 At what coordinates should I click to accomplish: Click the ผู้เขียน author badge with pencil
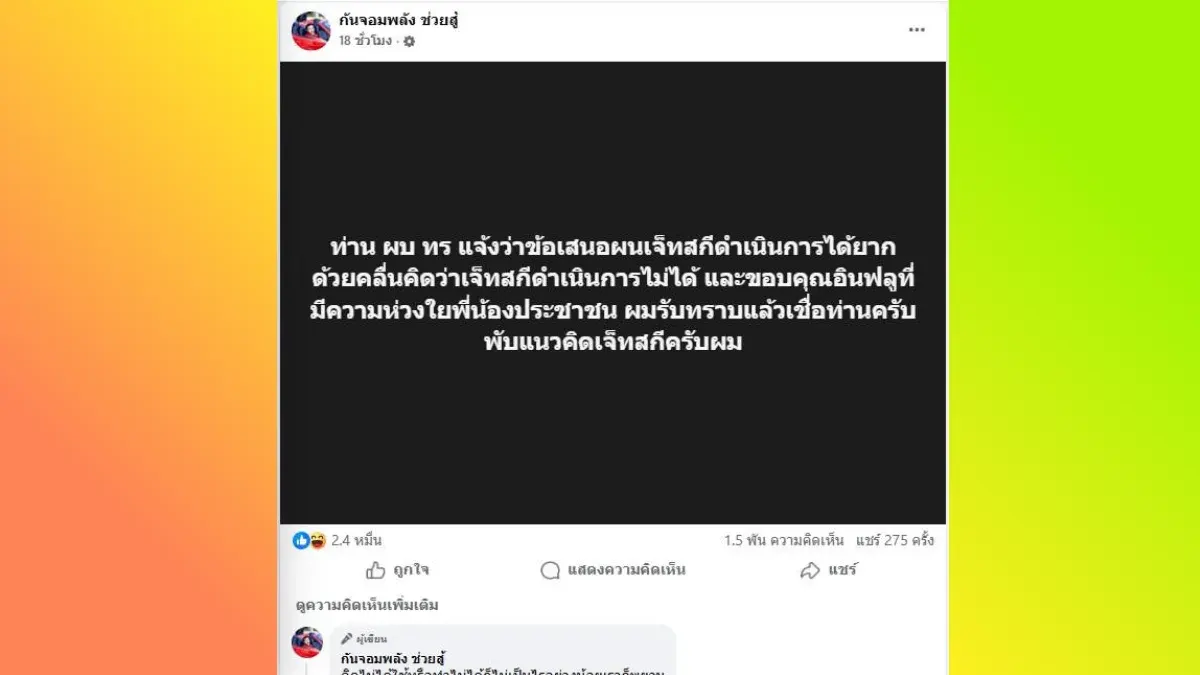pyautogui.click(x=364, y=638)
